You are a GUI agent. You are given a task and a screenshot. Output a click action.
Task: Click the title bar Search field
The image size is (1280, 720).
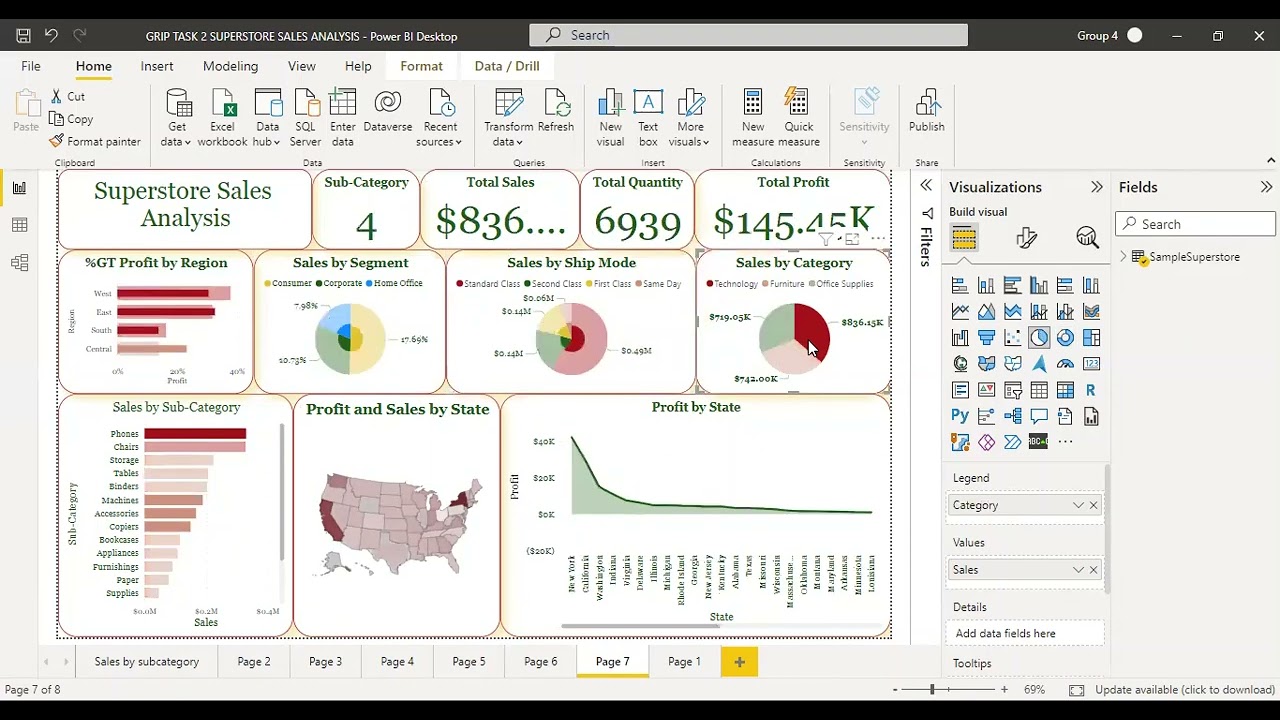tap(749, 35)
